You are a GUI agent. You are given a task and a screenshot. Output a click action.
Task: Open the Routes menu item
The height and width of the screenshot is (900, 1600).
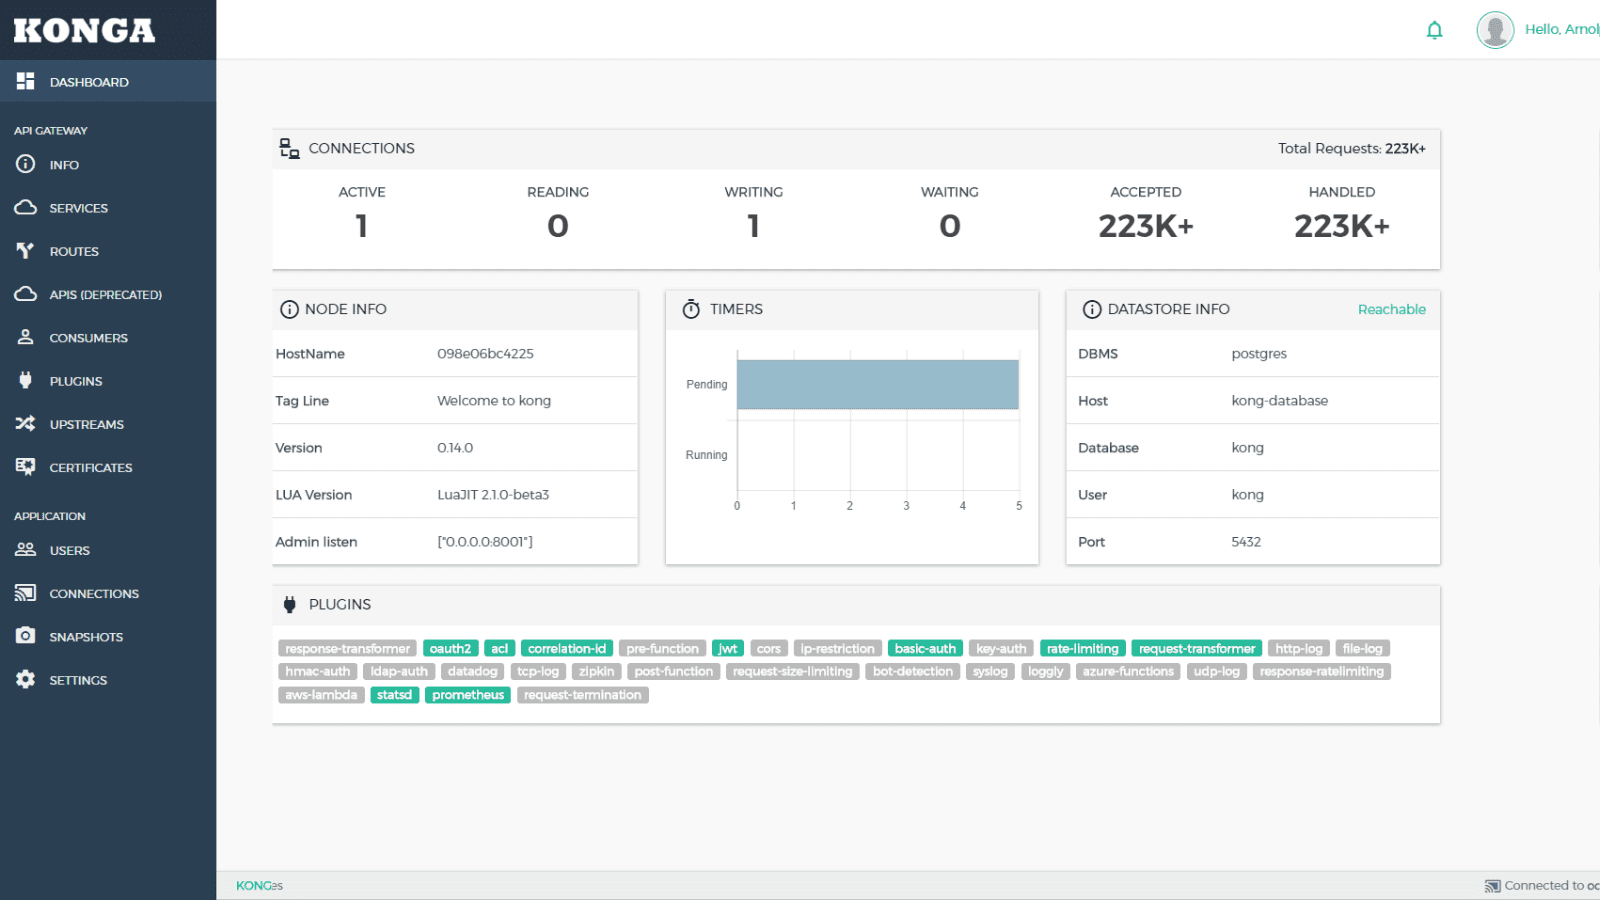108,251
